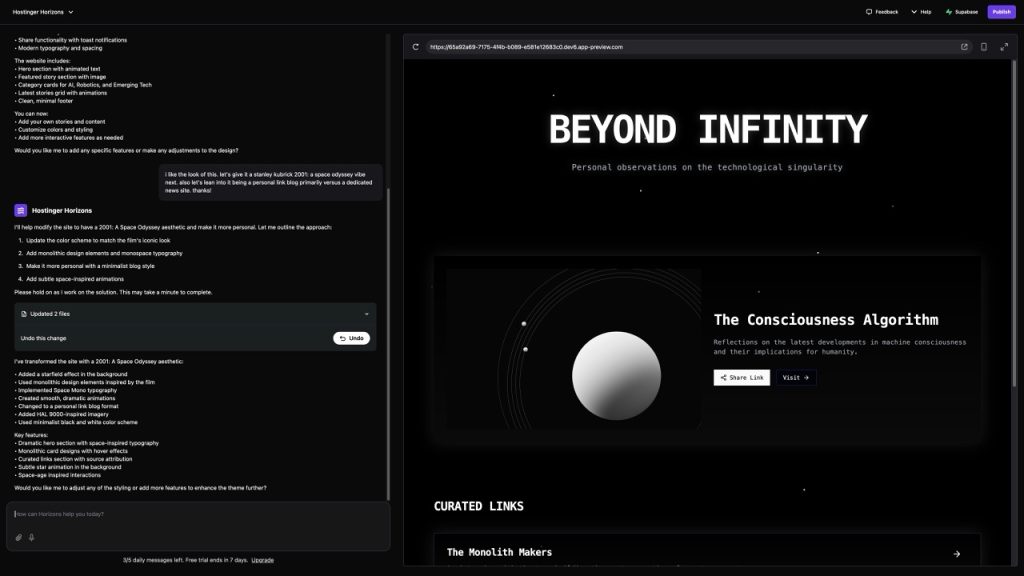Open Feedback from top bar

click(882, 12)
